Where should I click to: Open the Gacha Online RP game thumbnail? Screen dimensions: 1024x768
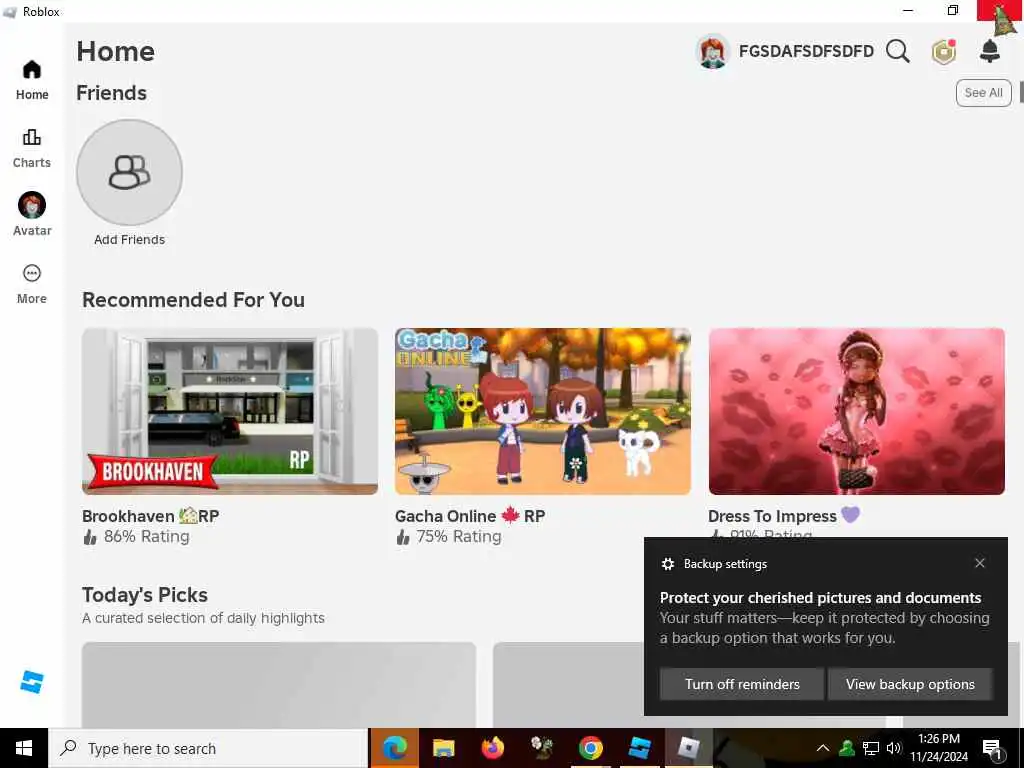pyautogui.click(x=543, y=411)
